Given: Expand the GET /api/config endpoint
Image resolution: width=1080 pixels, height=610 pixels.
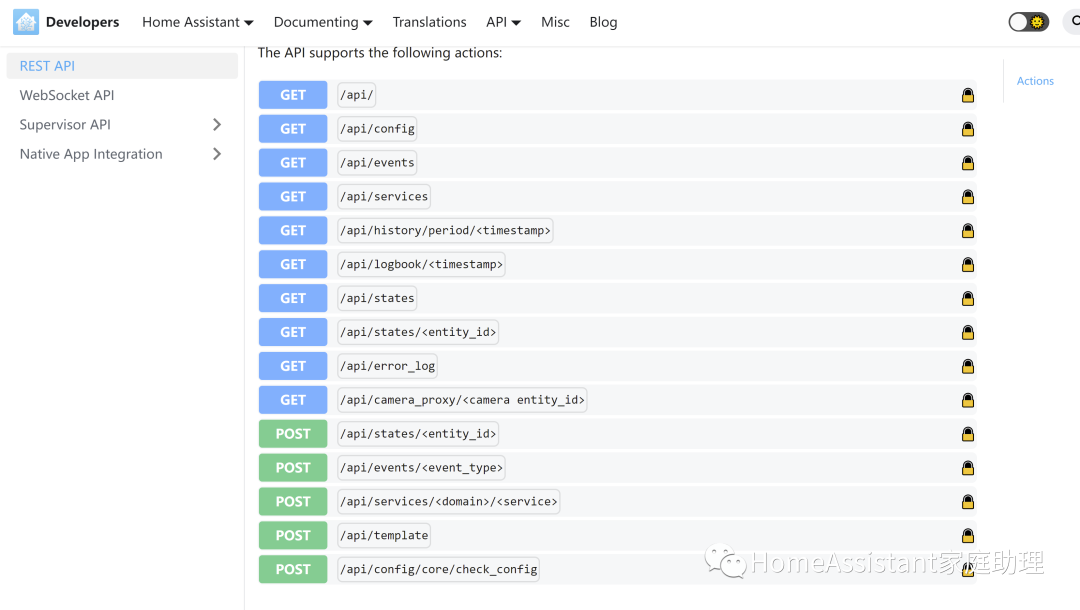Looking at the screenshot, I should [617, 129].
